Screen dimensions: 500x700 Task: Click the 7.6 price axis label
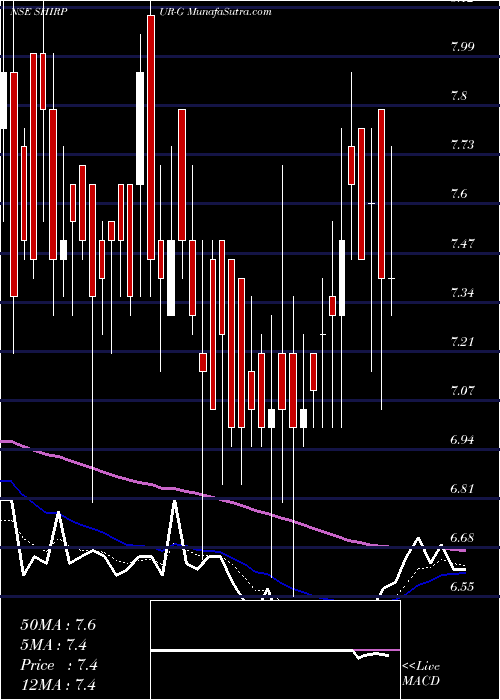click(x=461, y=194)
